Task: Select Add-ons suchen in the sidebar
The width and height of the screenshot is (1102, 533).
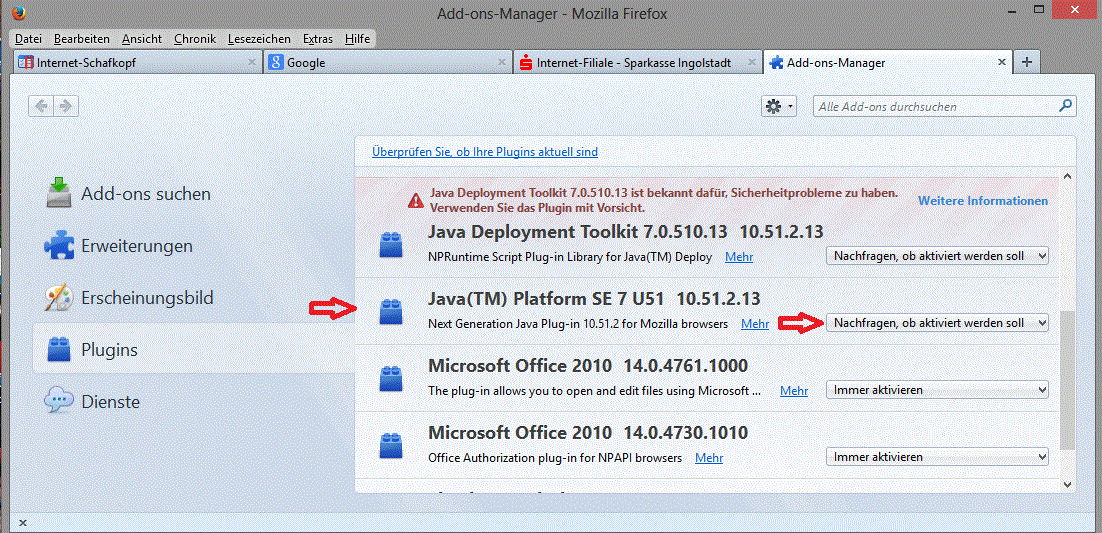Action: point(193,193)
